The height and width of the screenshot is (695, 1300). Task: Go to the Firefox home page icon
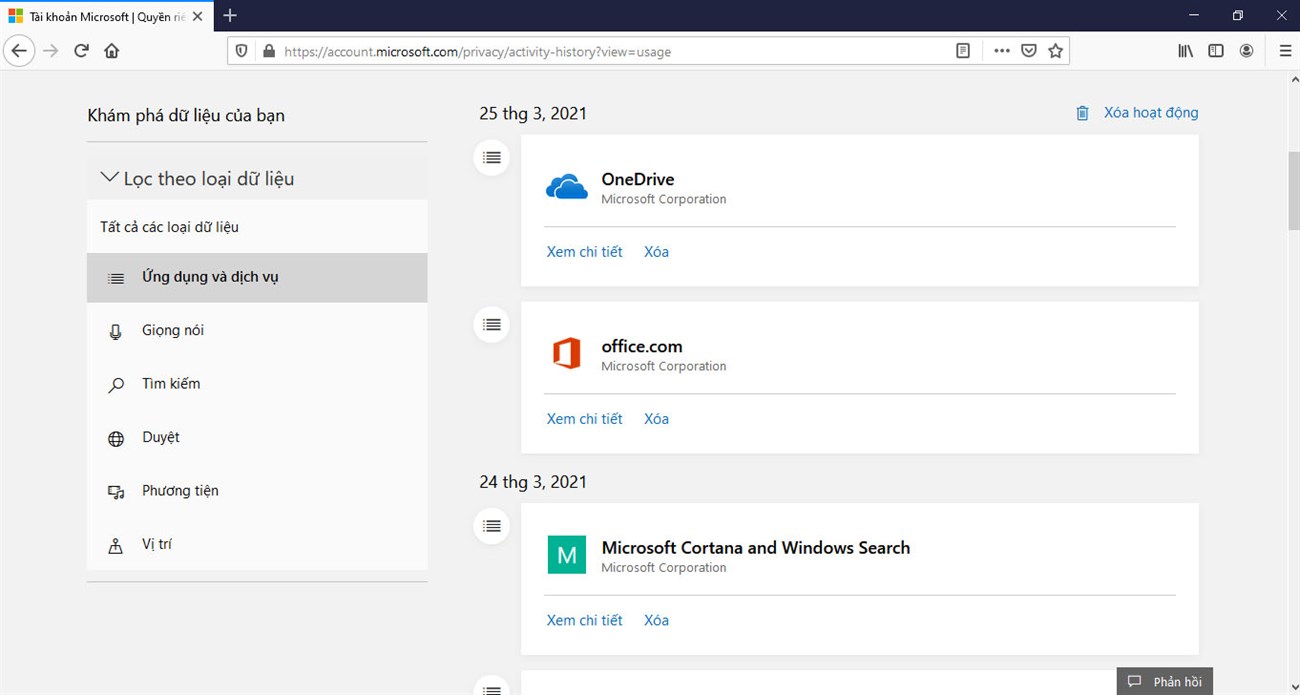(112, 51)
